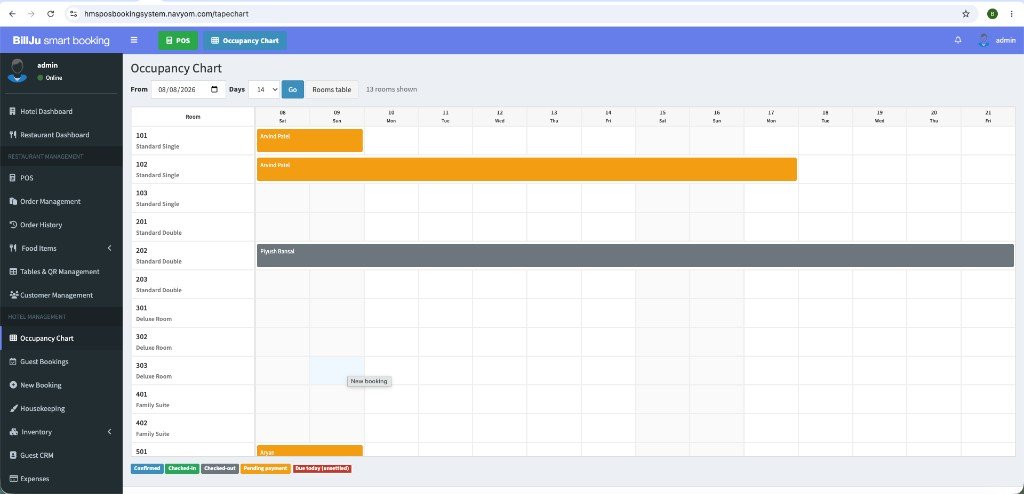Open Hotel Dashboard in sidebar
The width and height of the screenshot is (1024, 494).
pyautogui.click(x=61, y=112)
